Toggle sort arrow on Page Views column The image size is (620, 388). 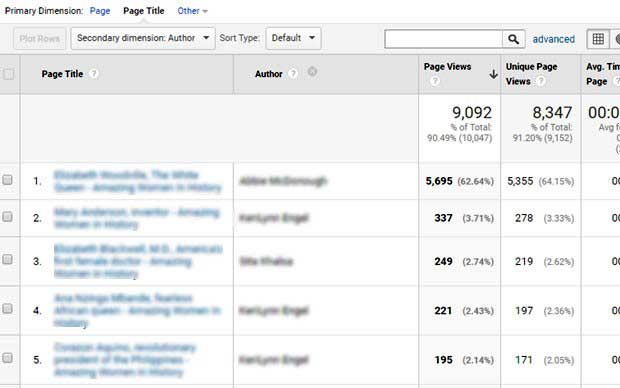[493, 74]
